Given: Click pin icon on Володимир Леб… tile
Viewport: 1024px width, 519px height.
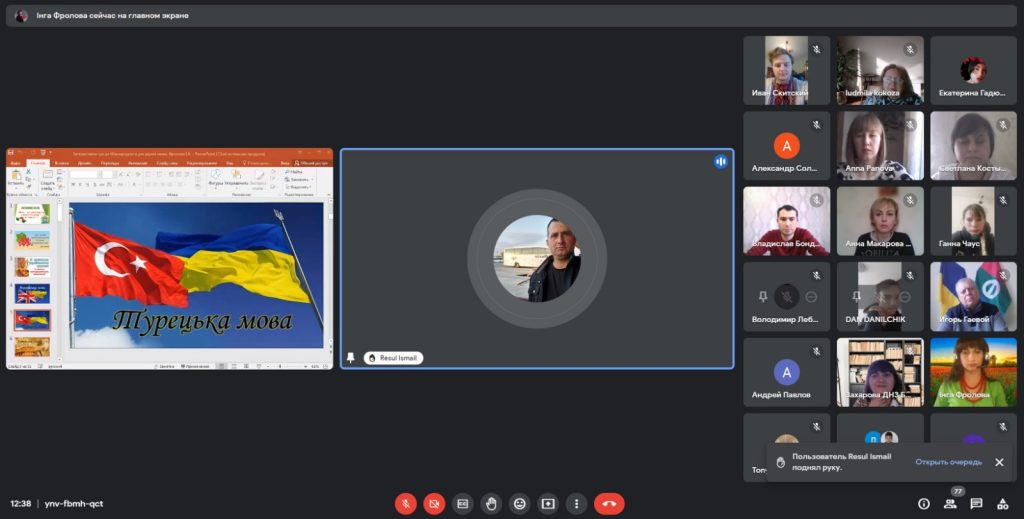Looking at the screenshot, I should click(763, 297).
